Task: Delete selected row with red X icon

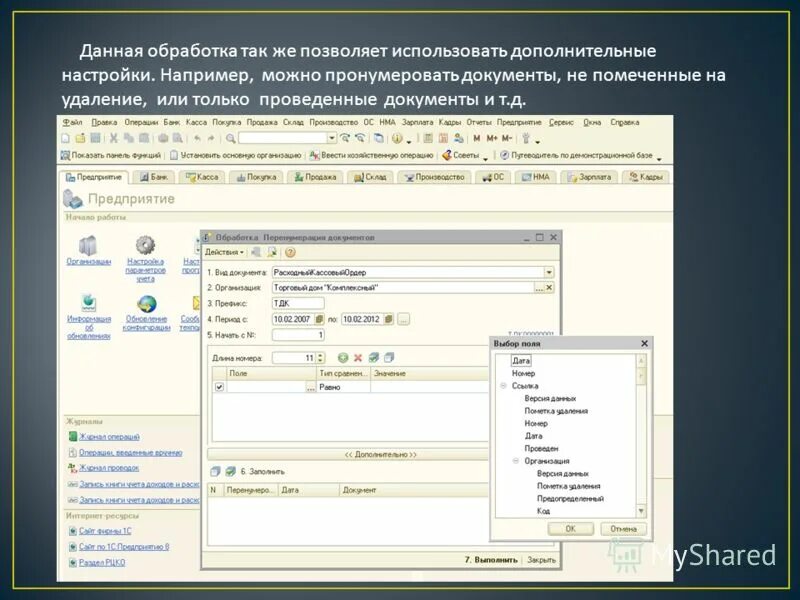Action: coord(357,357)
